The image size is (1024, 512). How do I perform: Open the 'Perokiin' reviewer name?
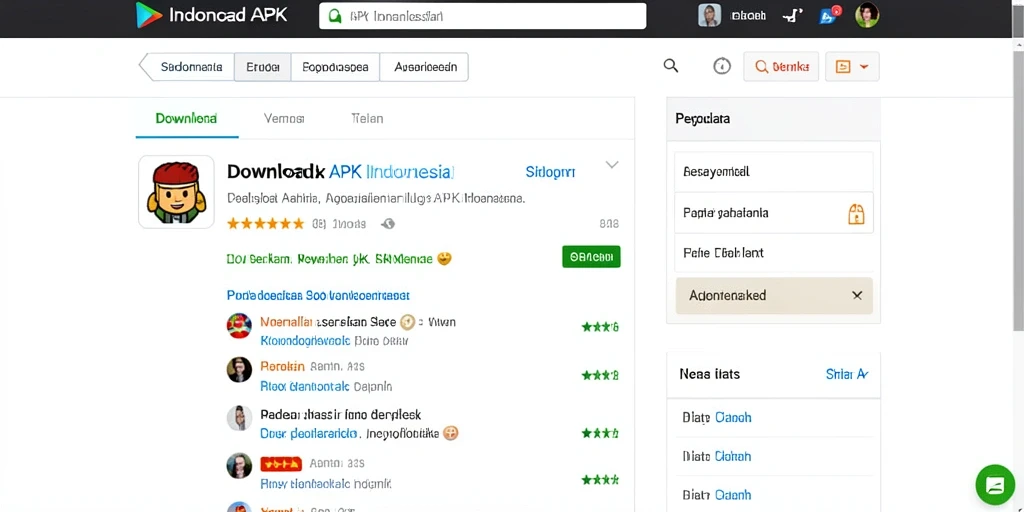click(x=282, y=366)
